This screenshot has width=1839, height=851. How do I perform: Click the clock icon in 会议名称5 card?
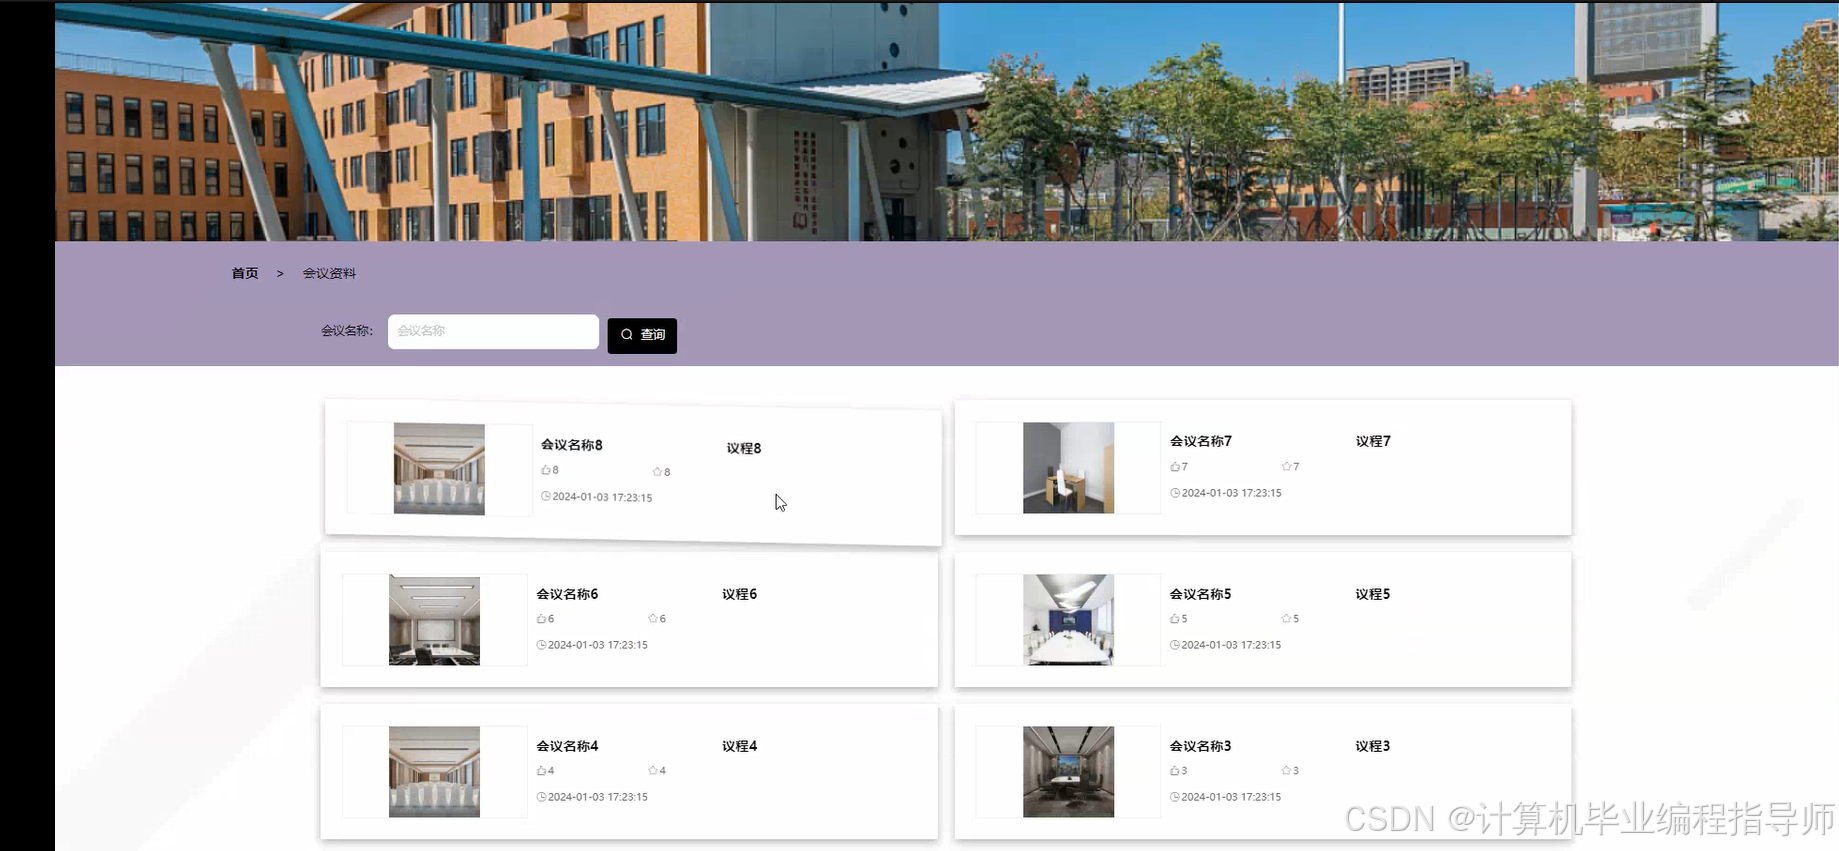point(1175,645)
